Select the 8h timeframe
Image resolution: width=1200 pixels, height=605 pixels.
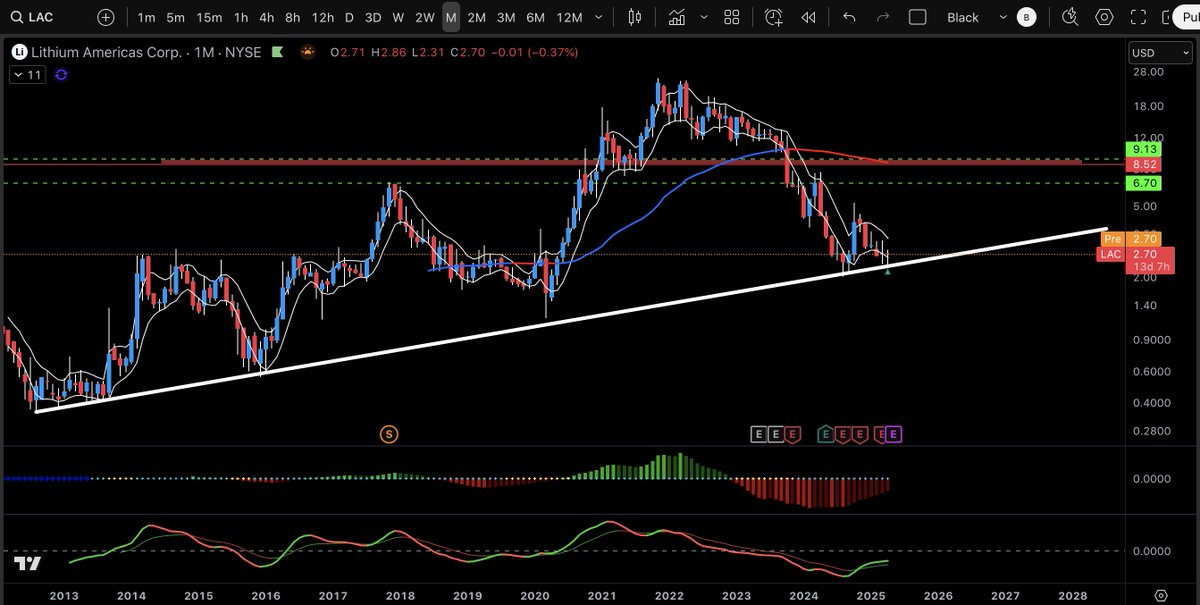[292, 17]
